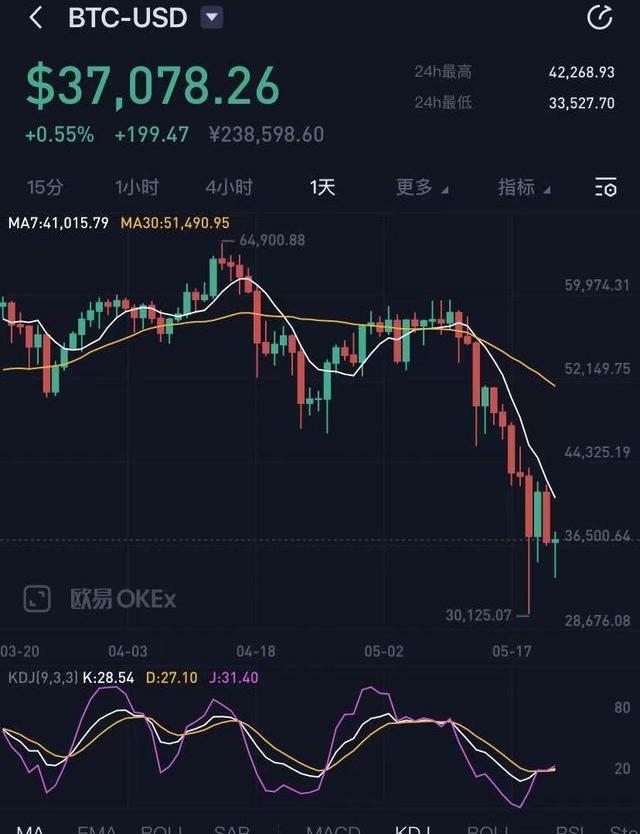Select the 1小时 timeframe tab
This screenshot has height=834, width=640.
(x=137, y=187)
